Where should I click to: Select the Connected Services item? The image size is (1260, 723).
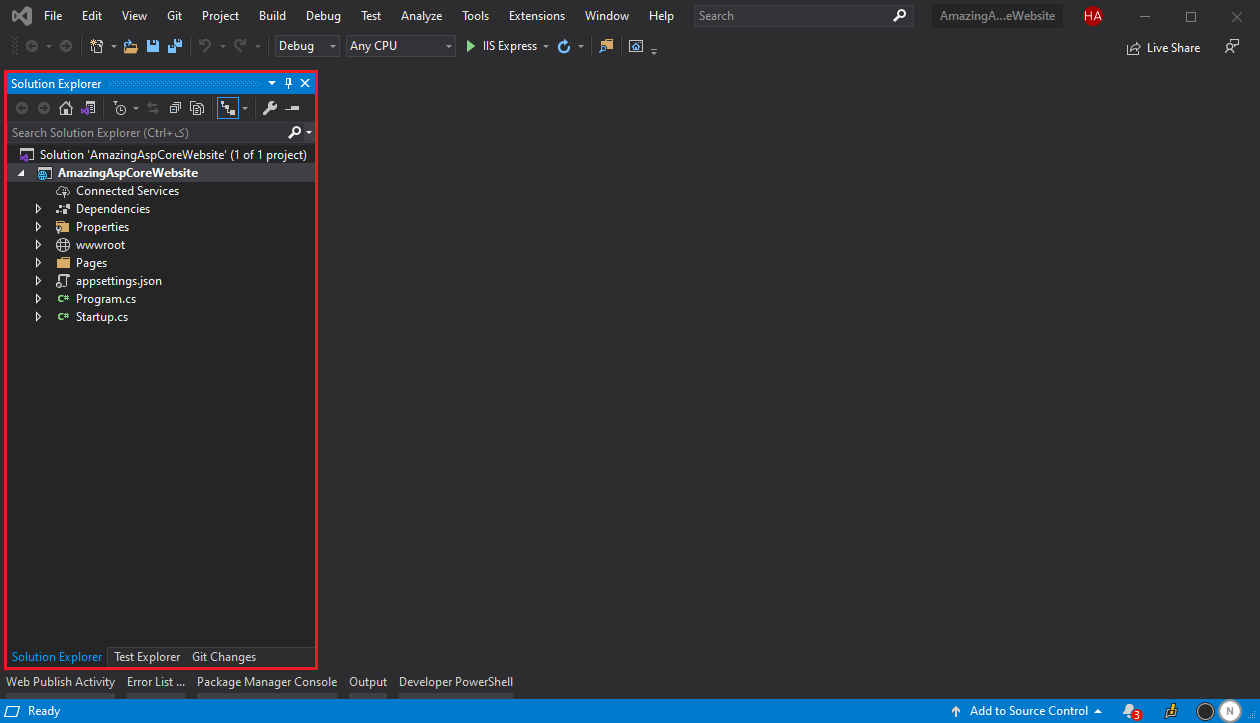coord(127,191)
